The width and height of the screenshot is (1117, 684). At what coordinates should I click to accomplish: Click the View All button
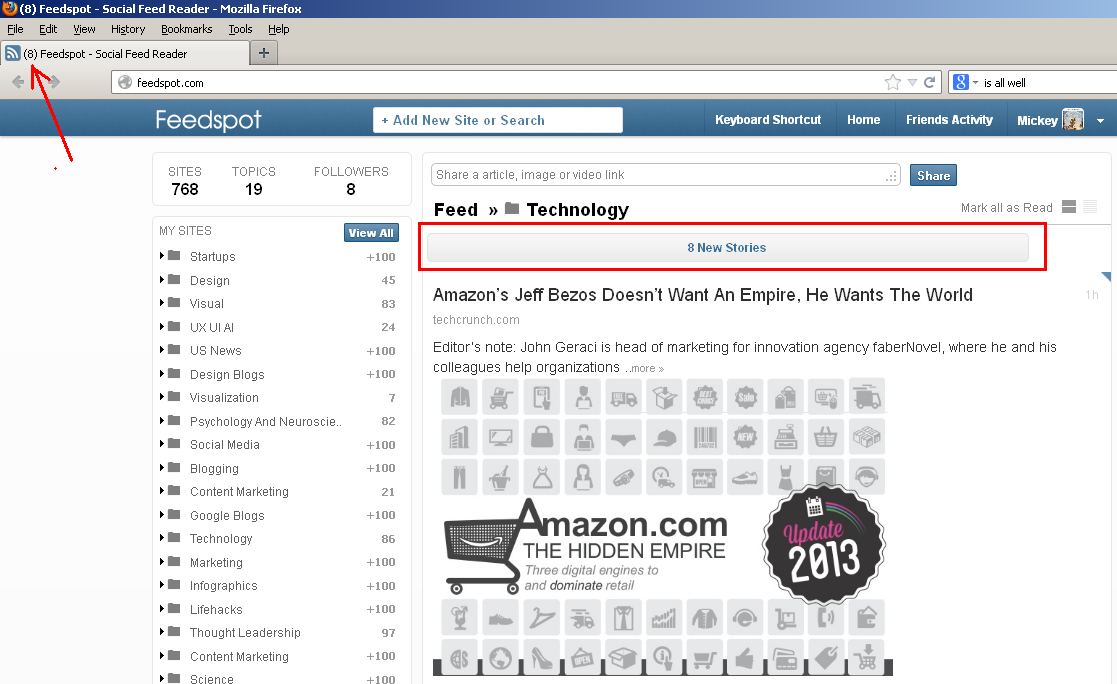click(x=371, y=232)
